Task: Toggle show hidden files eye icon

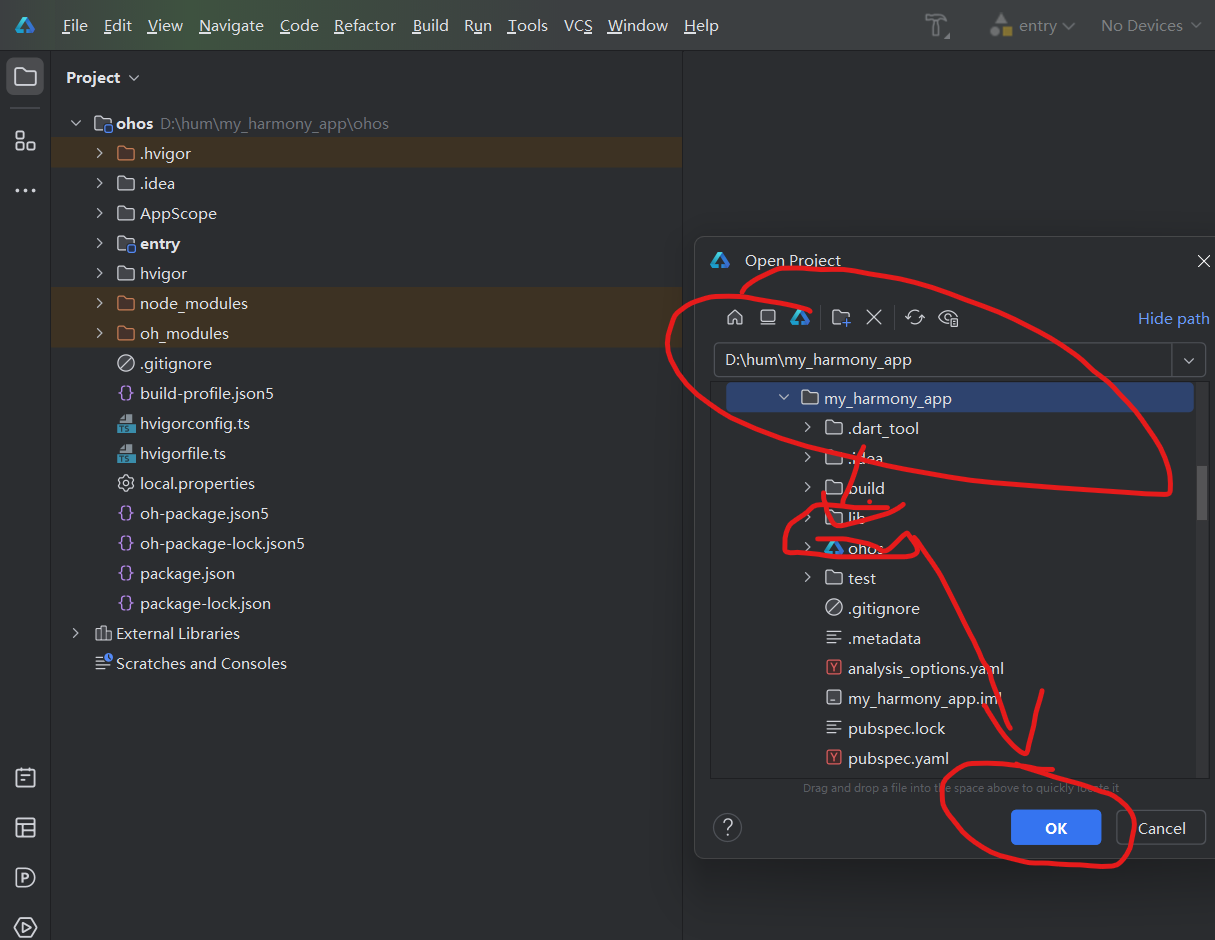Action: coord(949,317)
